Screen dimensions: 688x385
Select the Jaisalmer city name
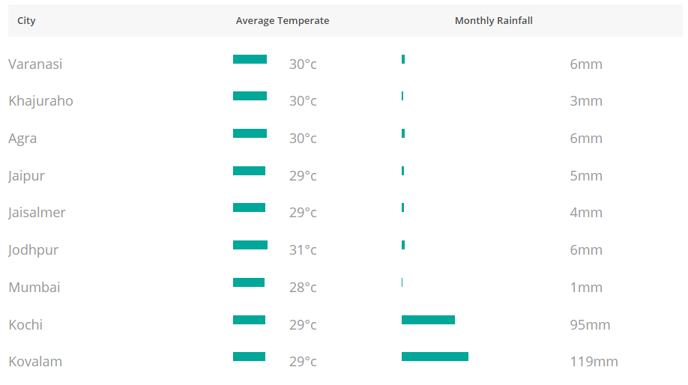[37, 212]
